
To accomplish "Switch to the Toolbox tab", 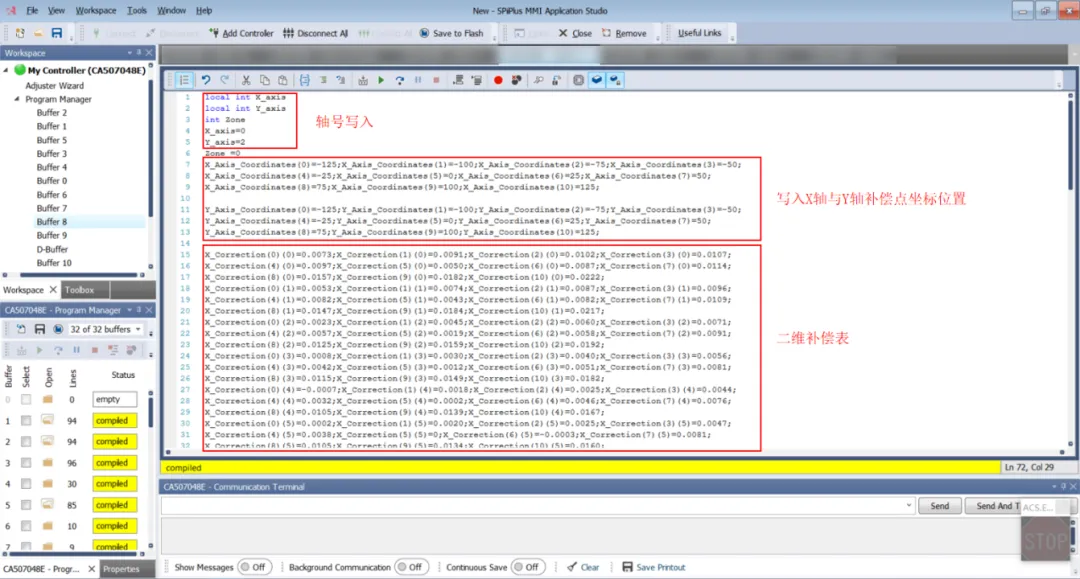I will point(79,290).
